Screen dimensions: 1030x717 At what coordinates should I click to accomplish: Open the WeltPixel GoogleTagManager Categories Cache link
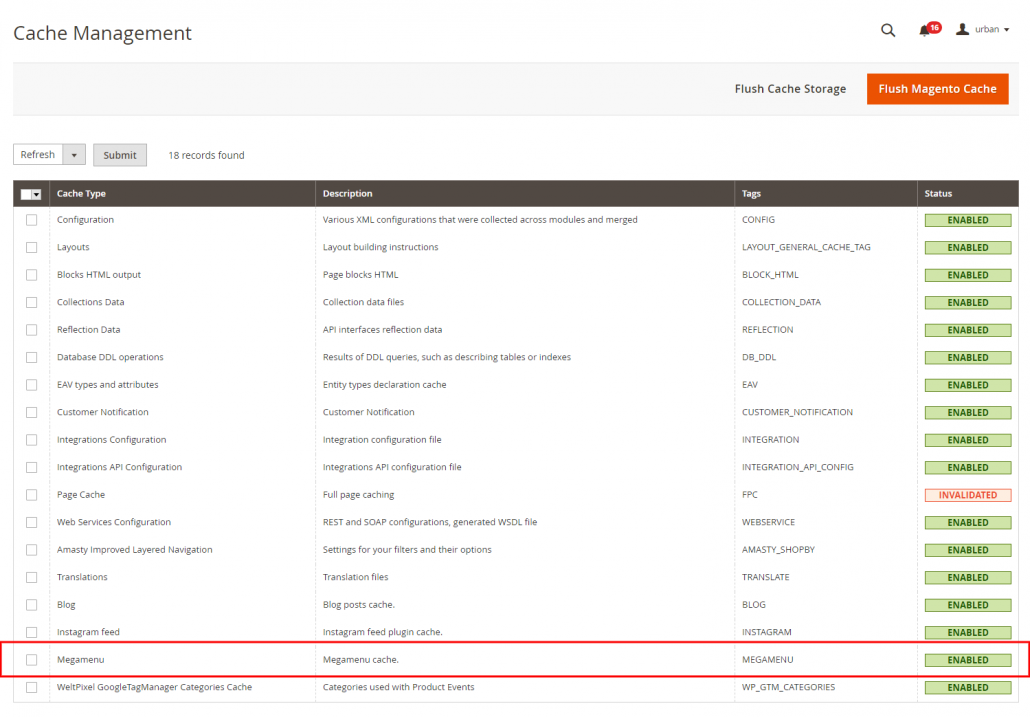153,687
